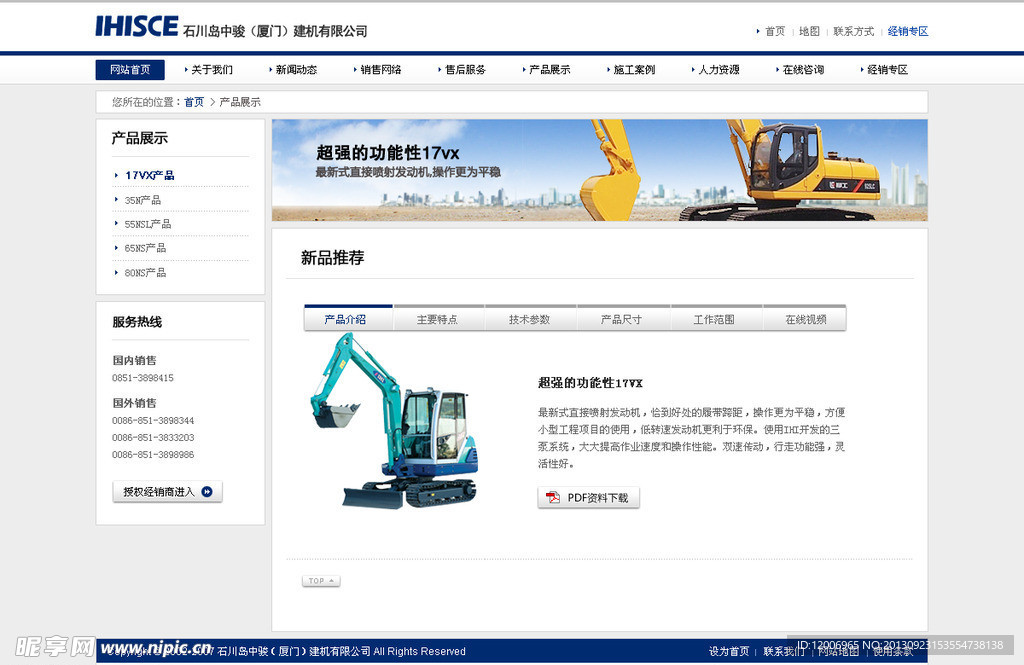Select 35N产品 in the sidebar list
Image resolution: width=1024 pixels, height=665 pixels.
(142, 200)
